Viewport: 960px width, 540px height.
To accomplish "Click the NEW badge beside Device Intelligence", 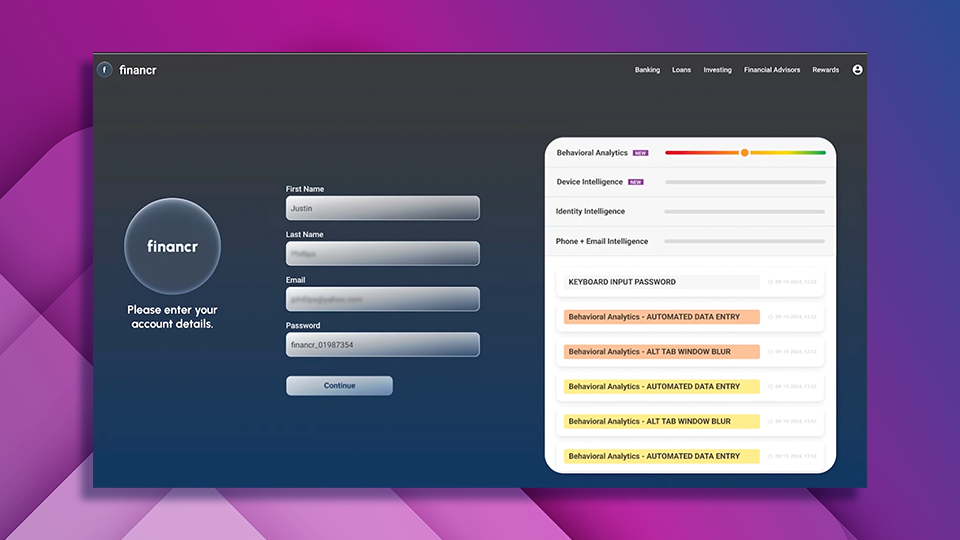I will click(635, 182).
